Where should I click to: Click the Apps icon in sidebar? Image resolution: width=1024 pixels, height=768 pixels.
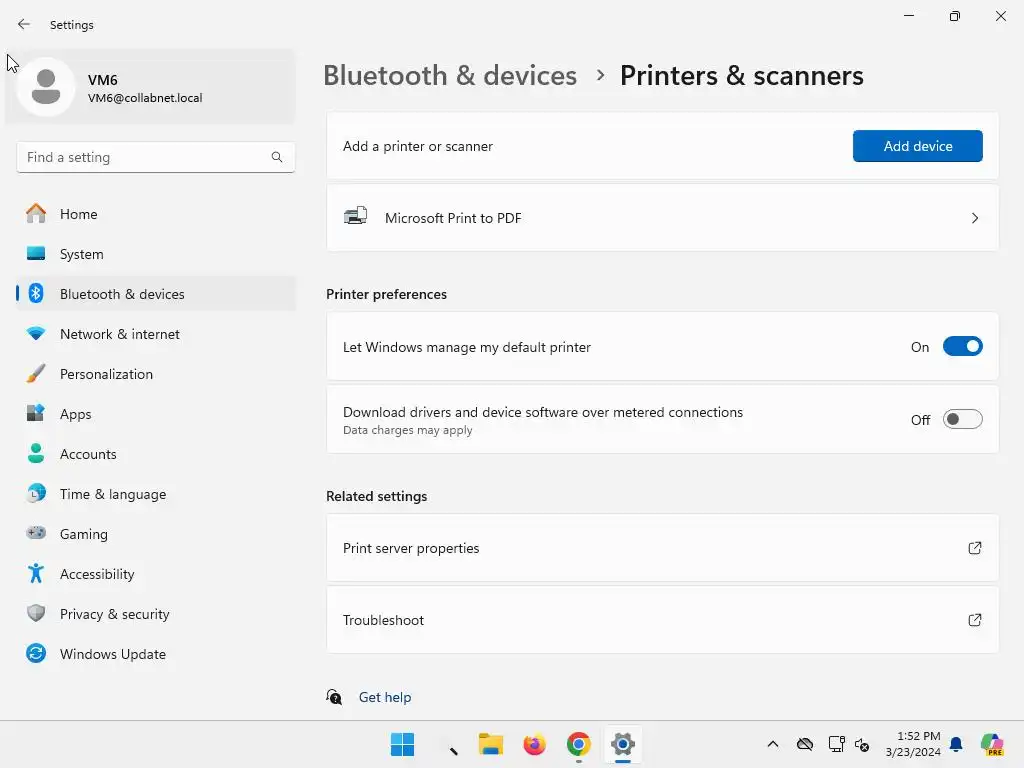pos(36,413)
